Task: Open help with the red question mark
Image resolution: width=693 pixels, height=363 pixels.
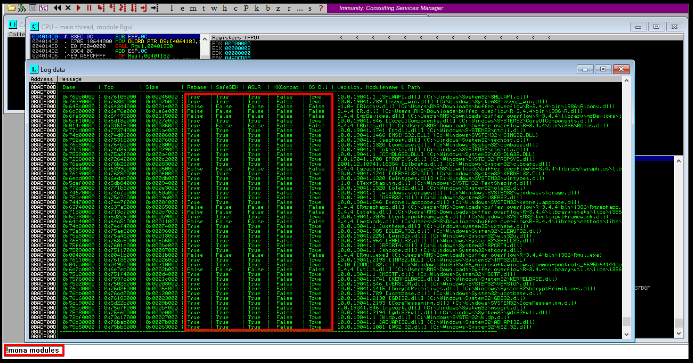Action: tap(321, 8)
